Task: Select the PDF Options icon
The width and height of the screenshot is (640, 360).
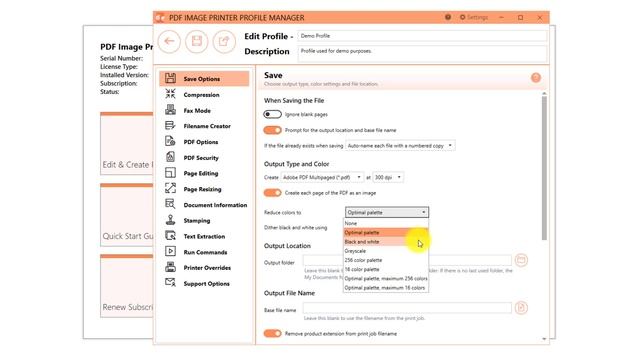Action: [170, 141]
